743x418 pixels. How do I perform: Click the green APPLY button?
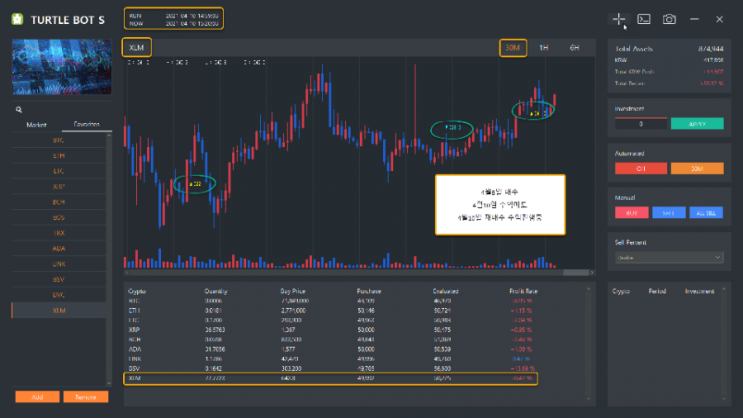(697, 124)
